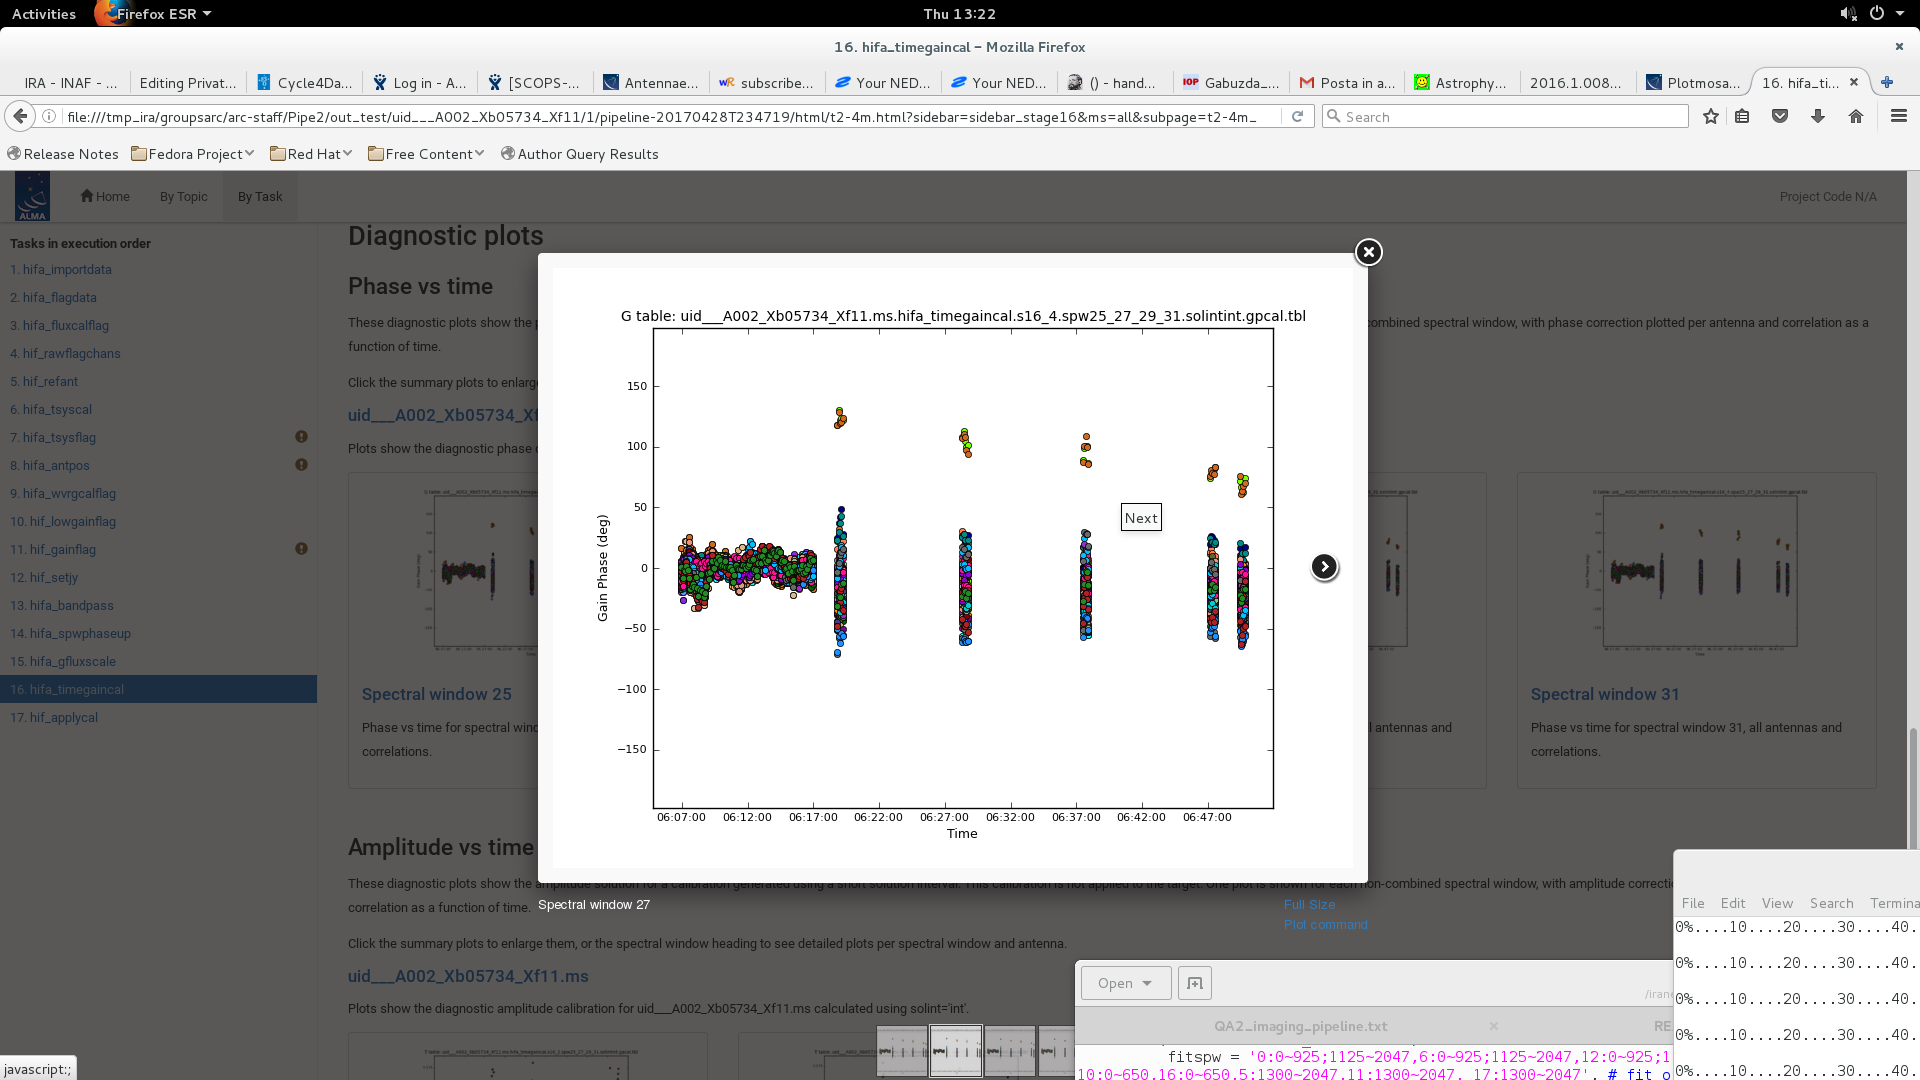Open Plot command link

click(x=1325, y=924)
